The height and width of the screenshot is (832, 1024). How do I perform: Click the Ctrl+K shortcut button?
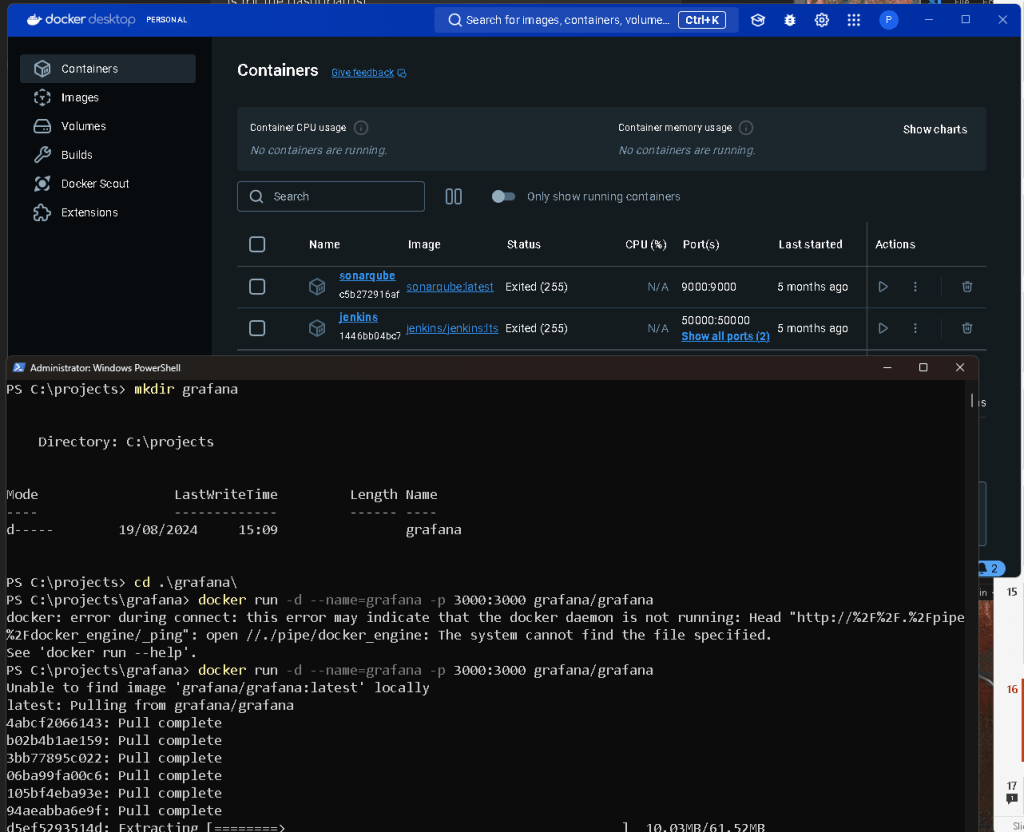pos(701,20)
